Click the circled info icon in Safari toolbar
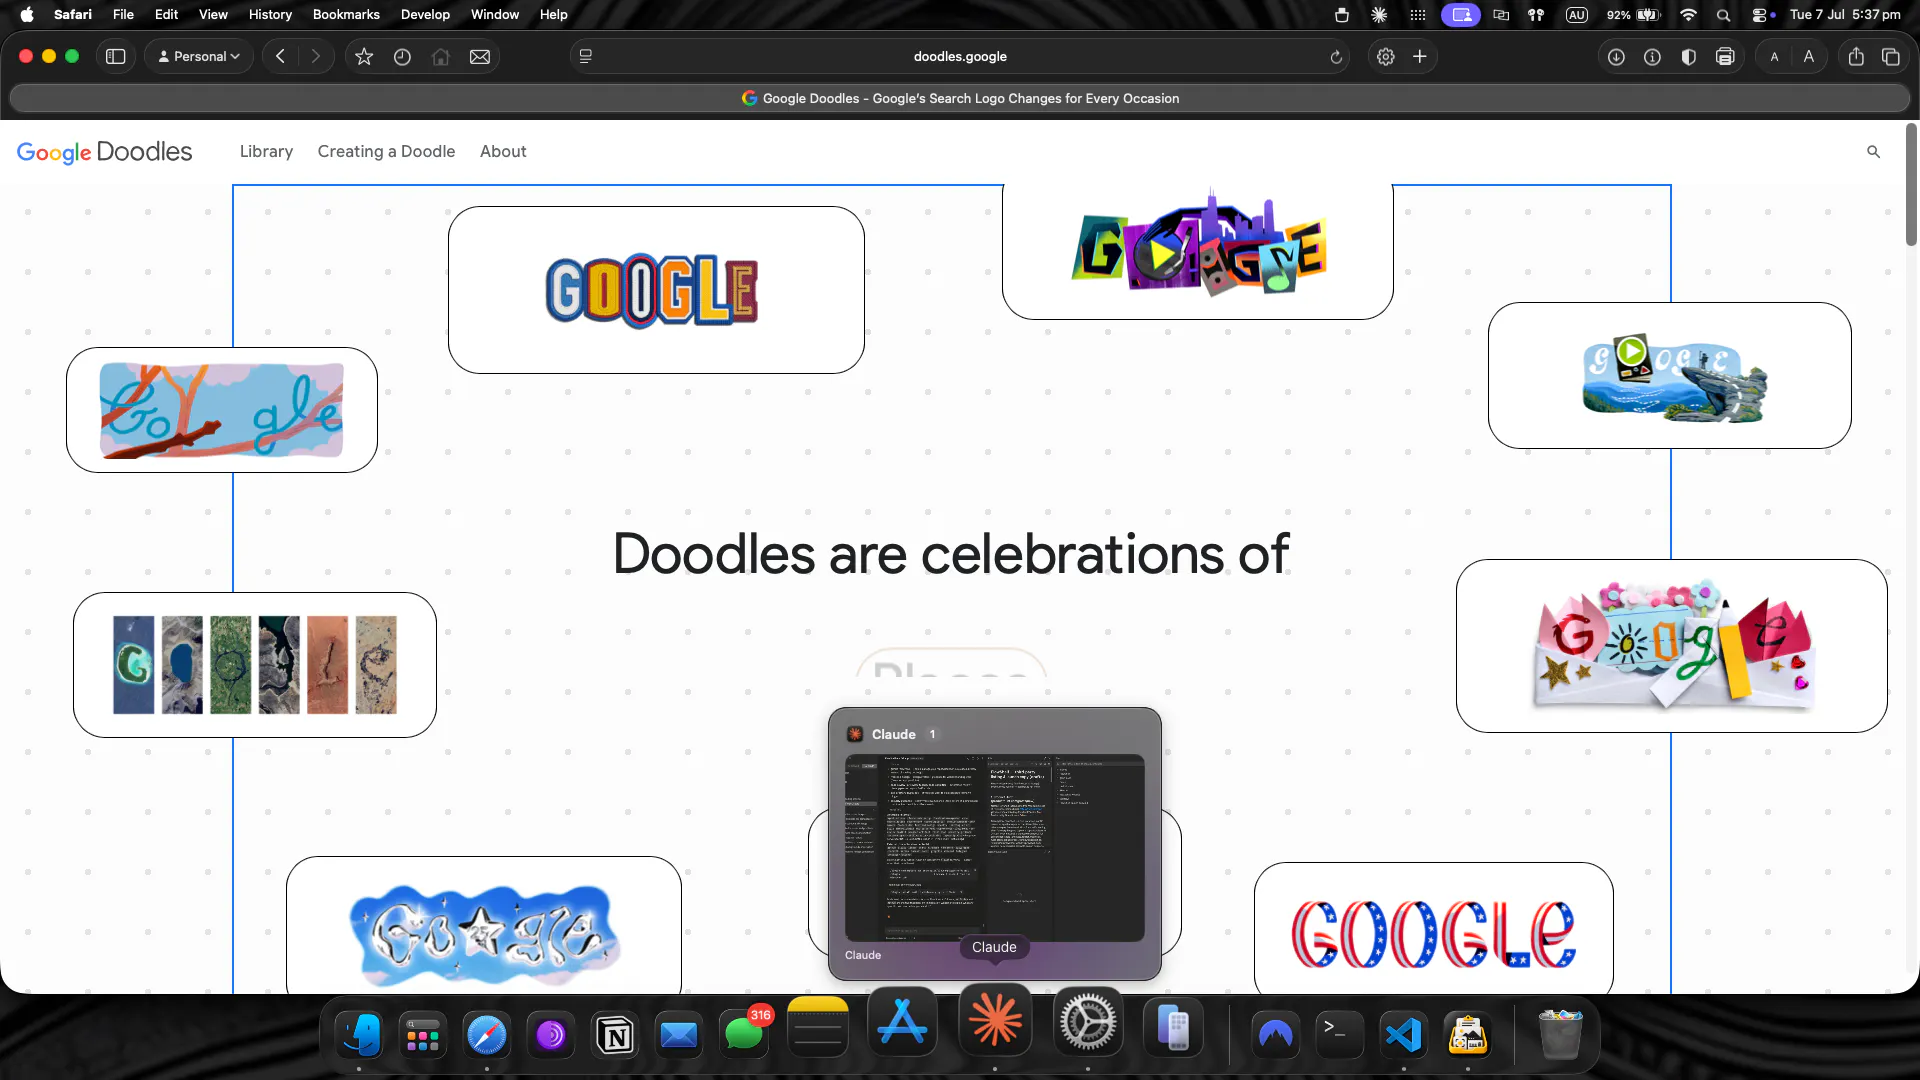 pyautogui.click(x=1652, y=57)
